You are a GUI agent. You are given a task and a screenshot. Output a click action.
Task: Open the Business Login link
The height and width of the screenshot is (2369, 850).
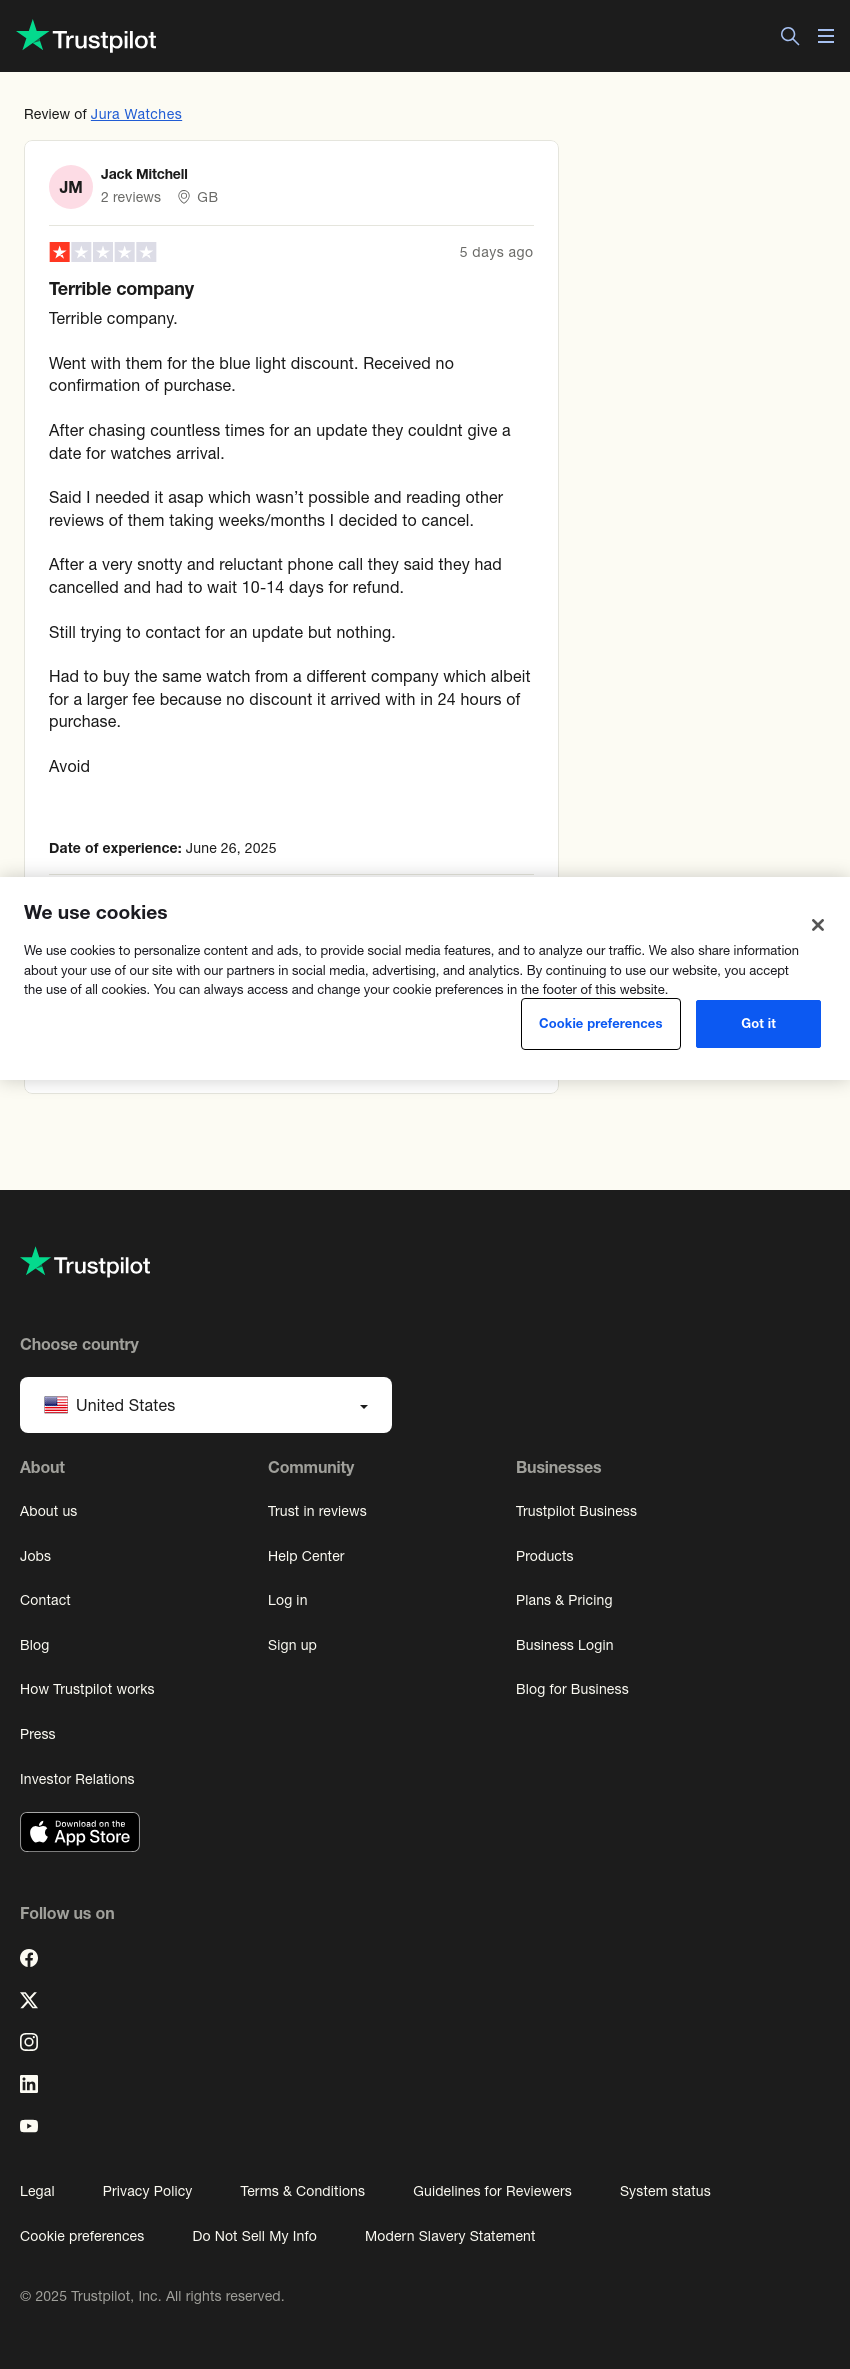coord(564,1645)
